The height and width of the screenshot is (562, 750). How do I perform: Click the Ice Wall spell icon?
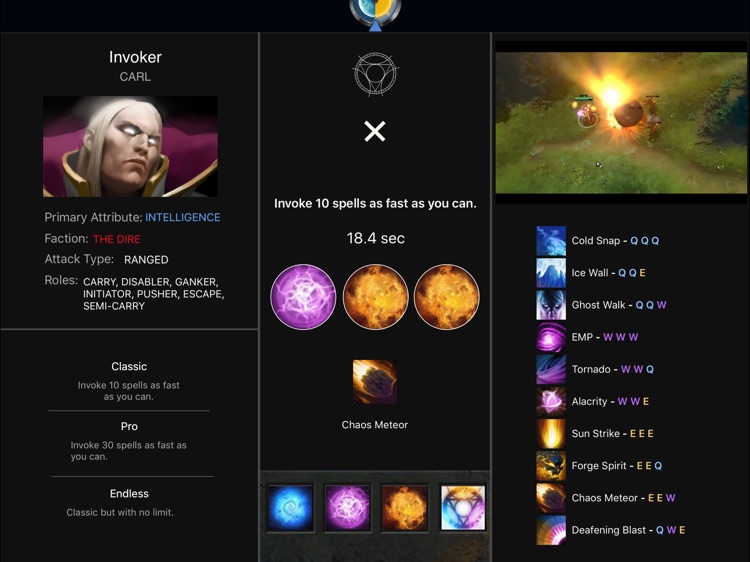tap(551, 273)
